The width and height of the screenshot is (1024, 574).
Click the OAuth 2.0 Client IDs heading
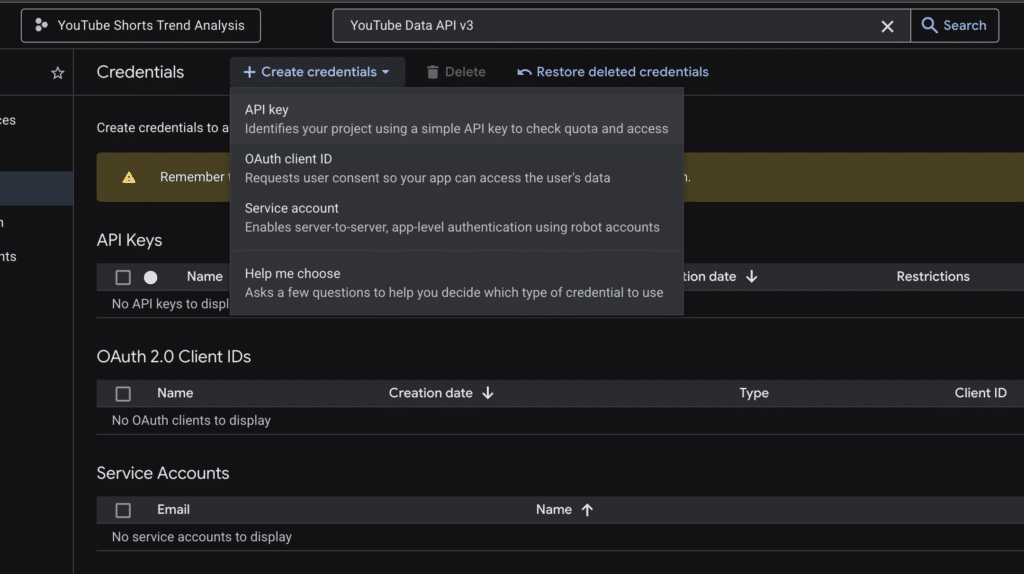click(174, 357)
